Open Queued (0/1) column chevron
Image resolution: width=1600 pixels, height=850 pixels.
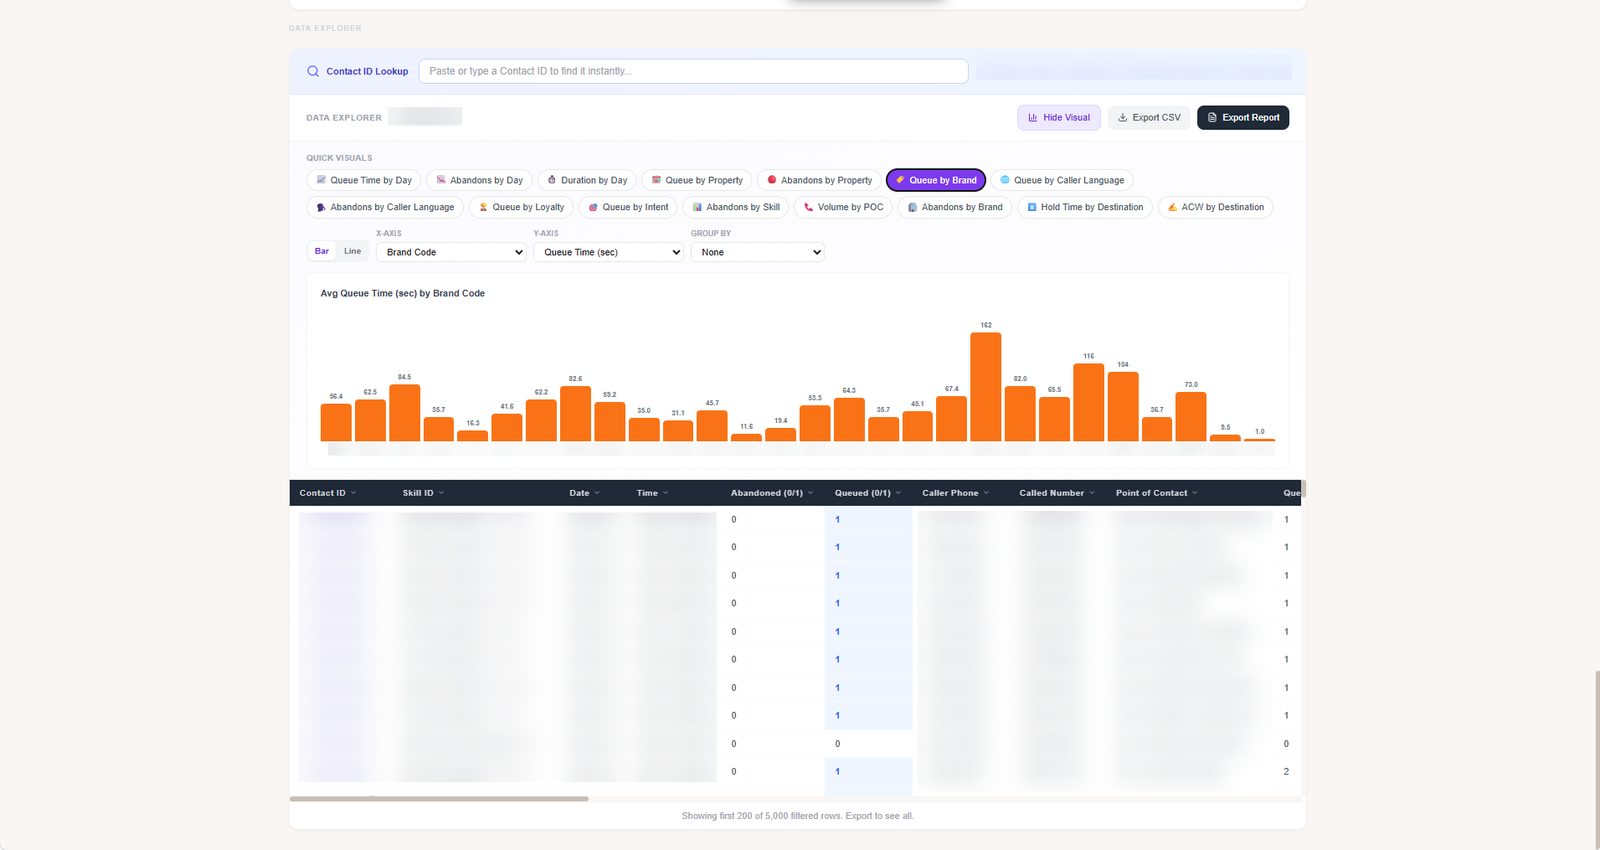(898, 493)
